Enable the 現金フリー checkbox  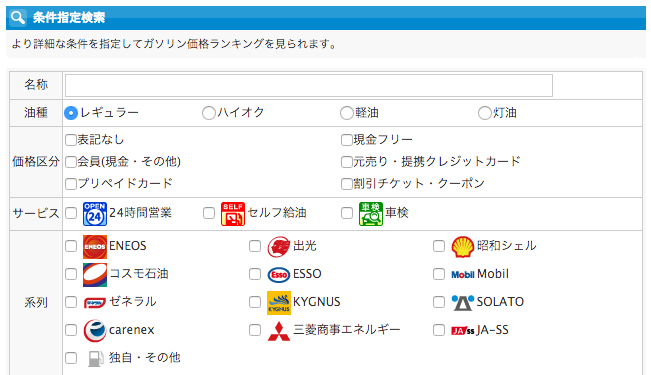coord(347,140)
